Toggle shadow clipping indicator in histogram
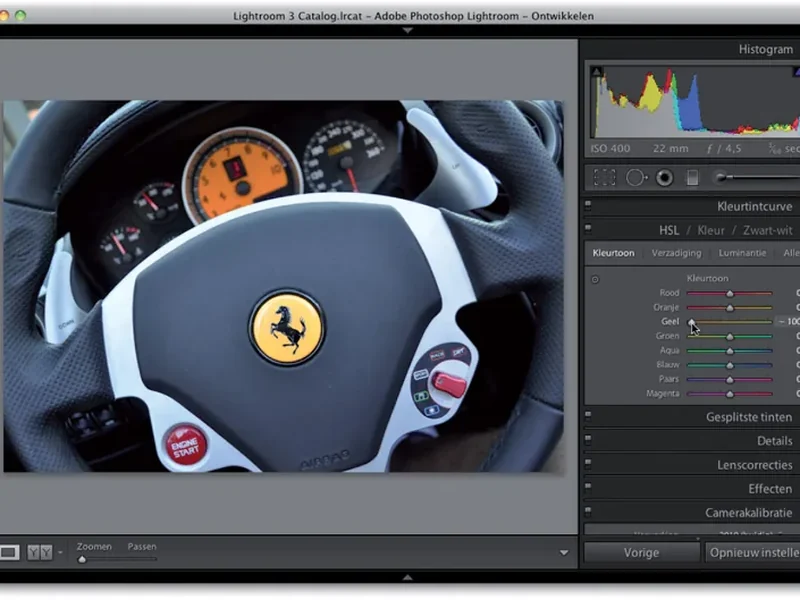 pos(596,71)
